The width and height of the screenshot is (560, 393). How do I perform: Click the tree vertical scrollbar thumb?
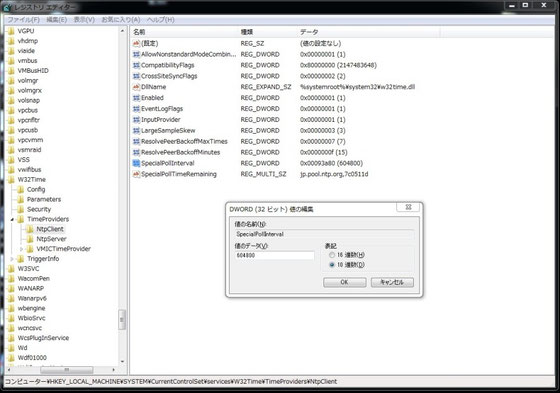click(x=122, y=319)
